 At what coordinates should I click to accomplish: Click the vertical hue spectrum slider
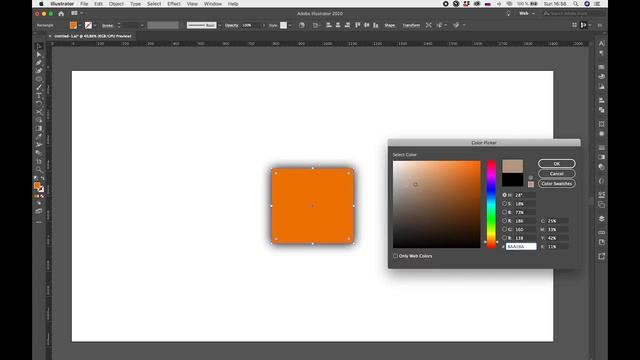tap(491, 204)
